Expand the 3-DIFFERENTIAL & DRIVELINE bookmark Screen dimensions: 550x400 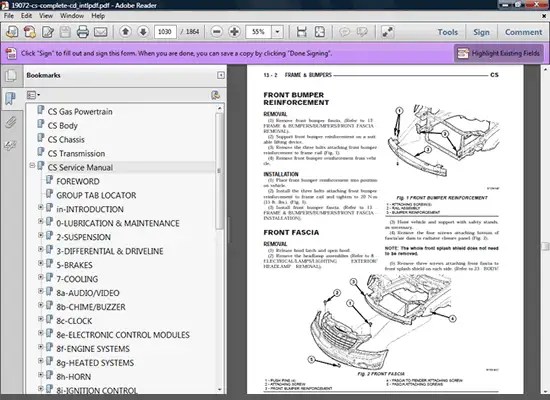41,249
